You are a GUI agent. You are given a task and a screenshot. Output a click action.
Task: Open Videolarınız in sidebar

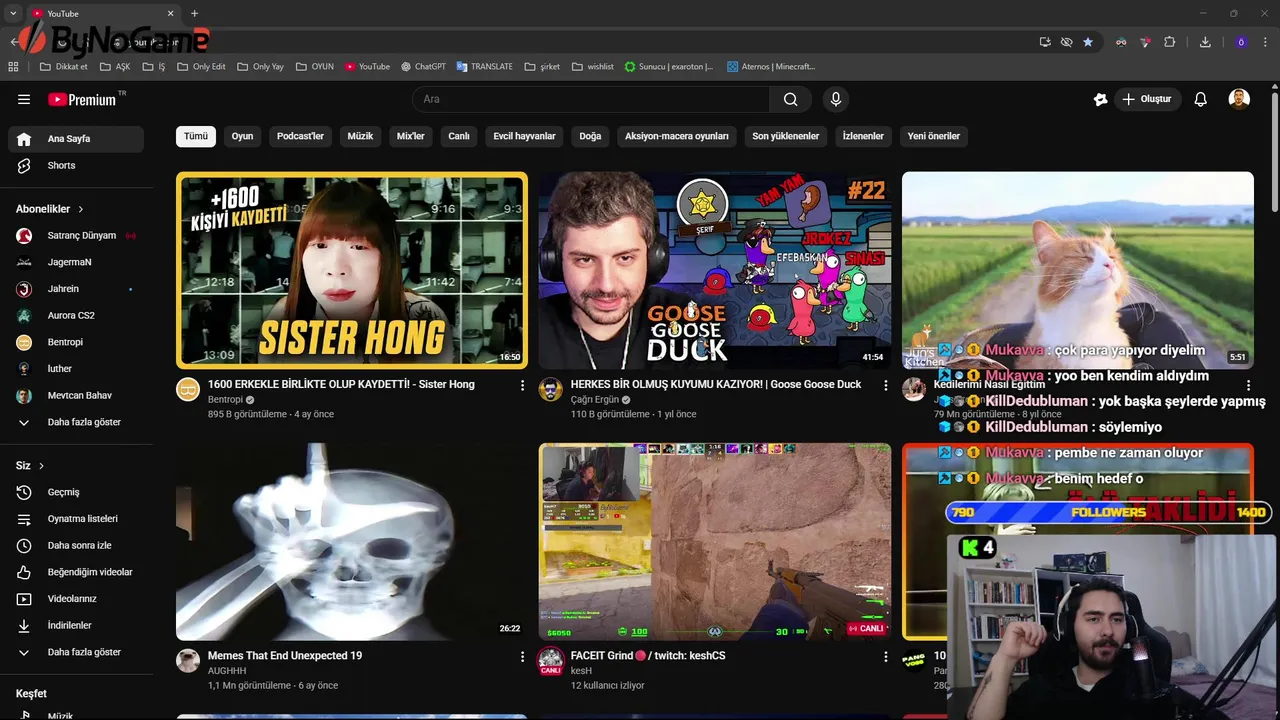point(76,599)
